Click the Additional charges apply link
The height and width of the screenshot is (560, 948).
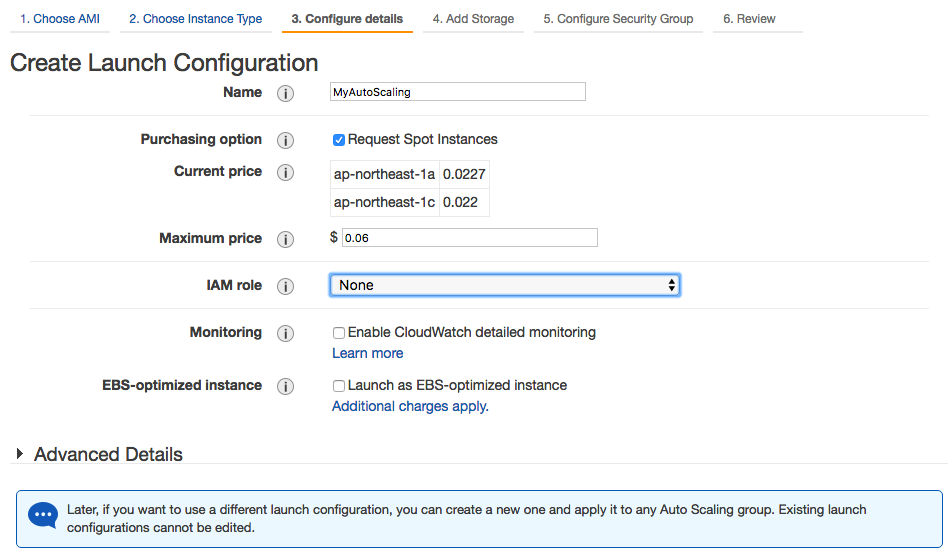pyautogui.click(x=409, y=406)
